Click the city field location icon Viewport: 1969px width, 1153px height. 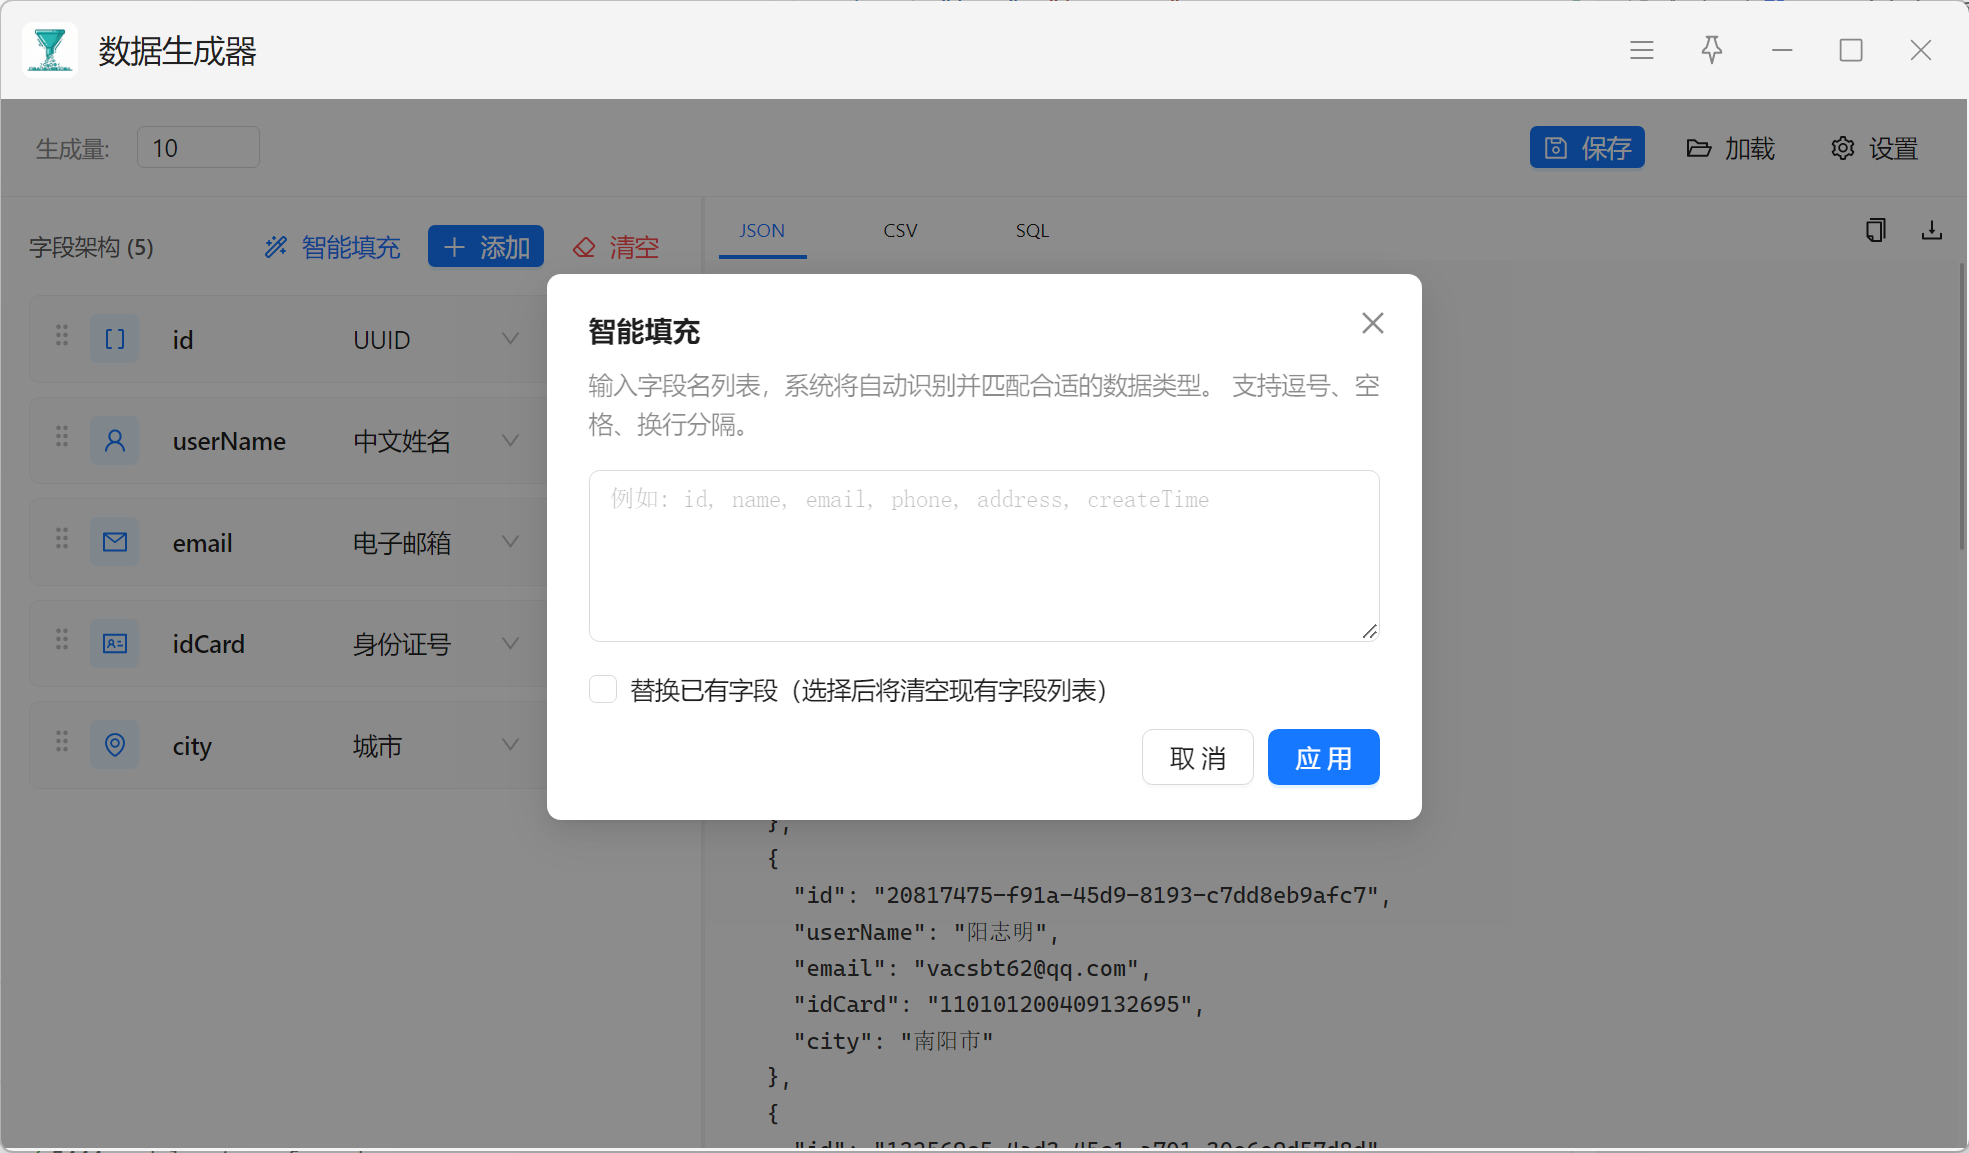click(115, 745)
